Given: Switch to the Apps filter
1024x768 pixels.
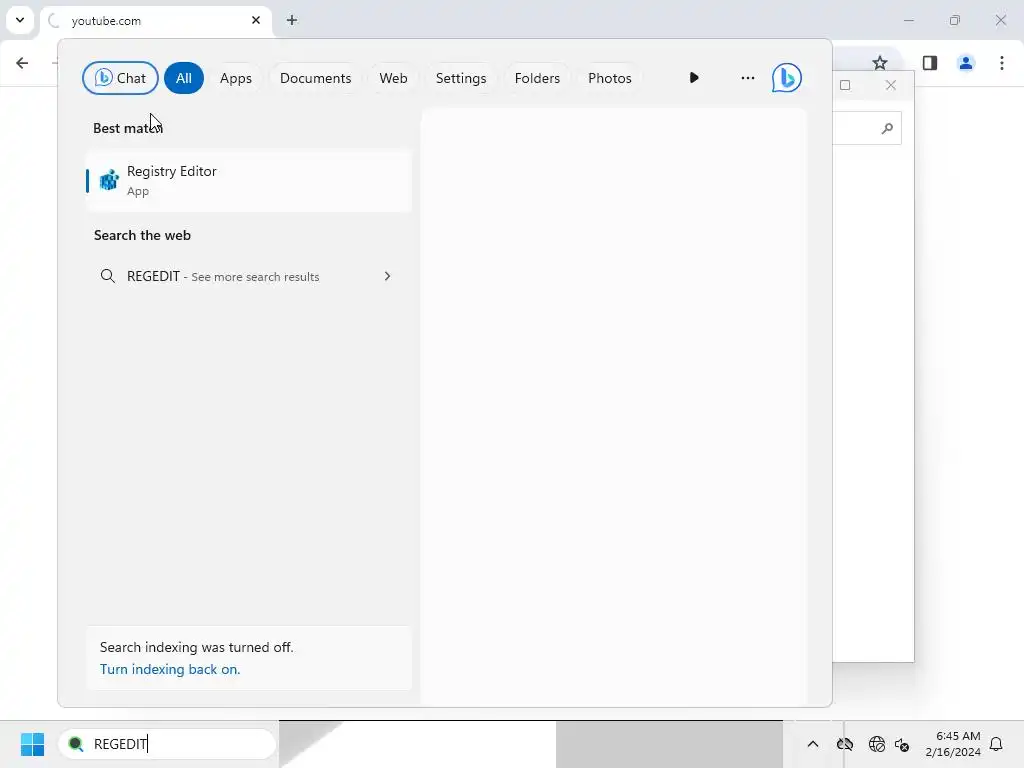Looking at the screenshot, I should (x=236, y=78).
